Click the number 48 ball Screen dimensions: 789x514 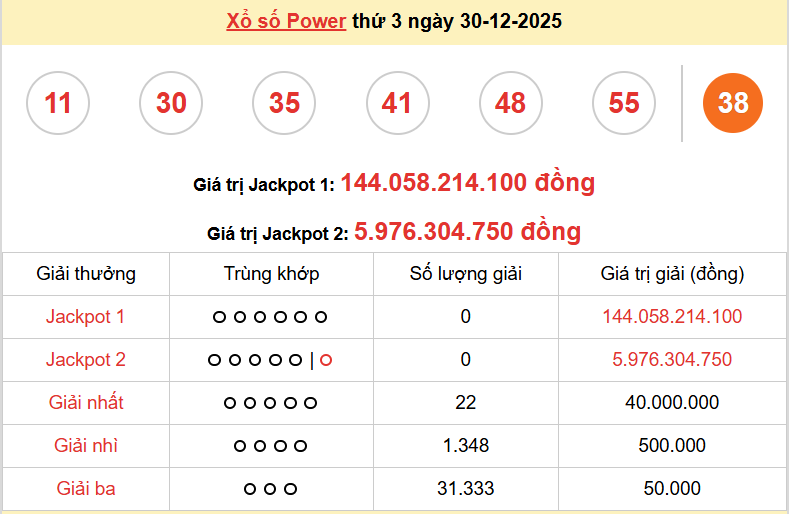pyautogui.click(x=510, y=103)
